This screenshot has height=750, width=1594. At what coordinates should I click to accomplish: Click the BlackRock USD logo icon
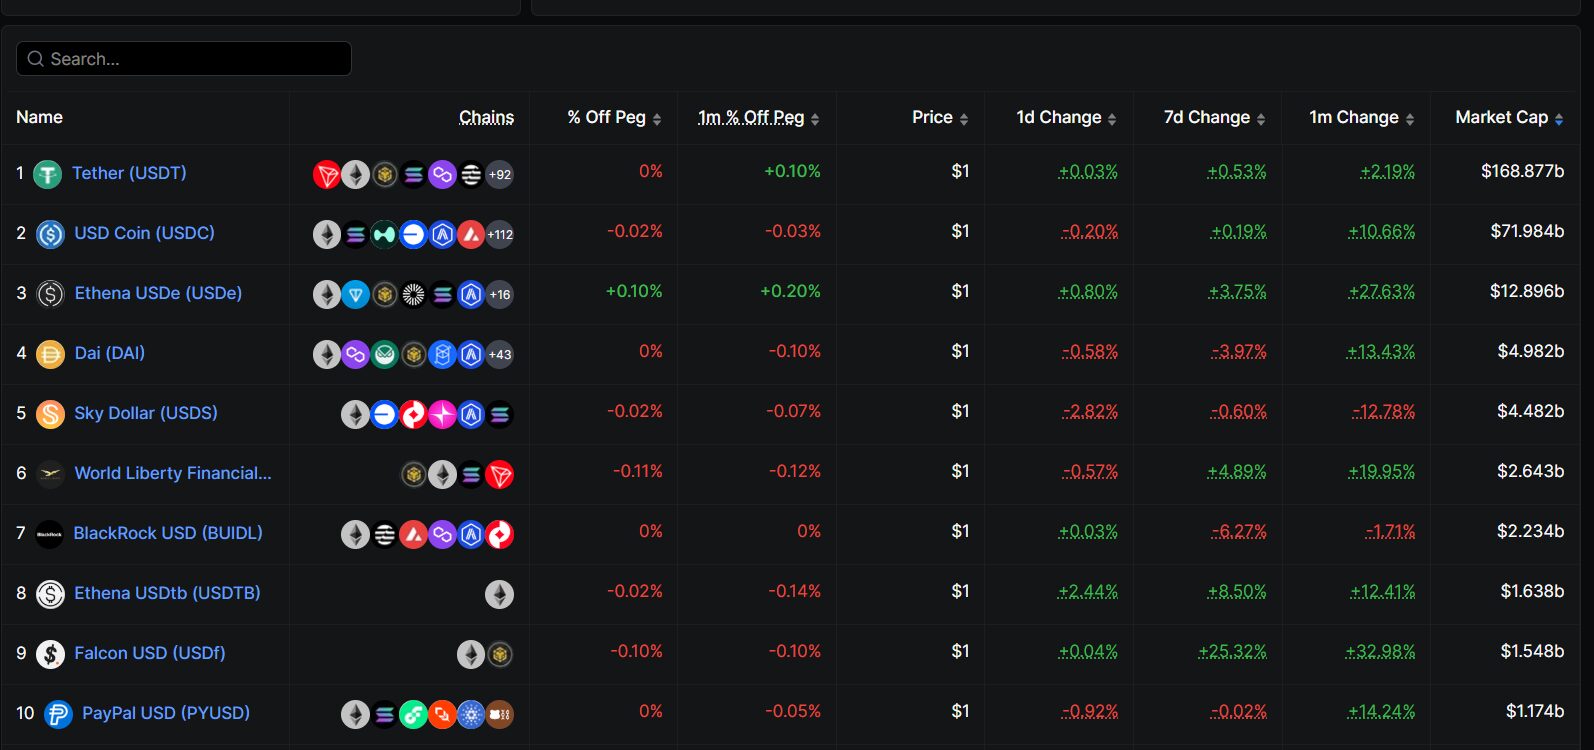(49, 534)
